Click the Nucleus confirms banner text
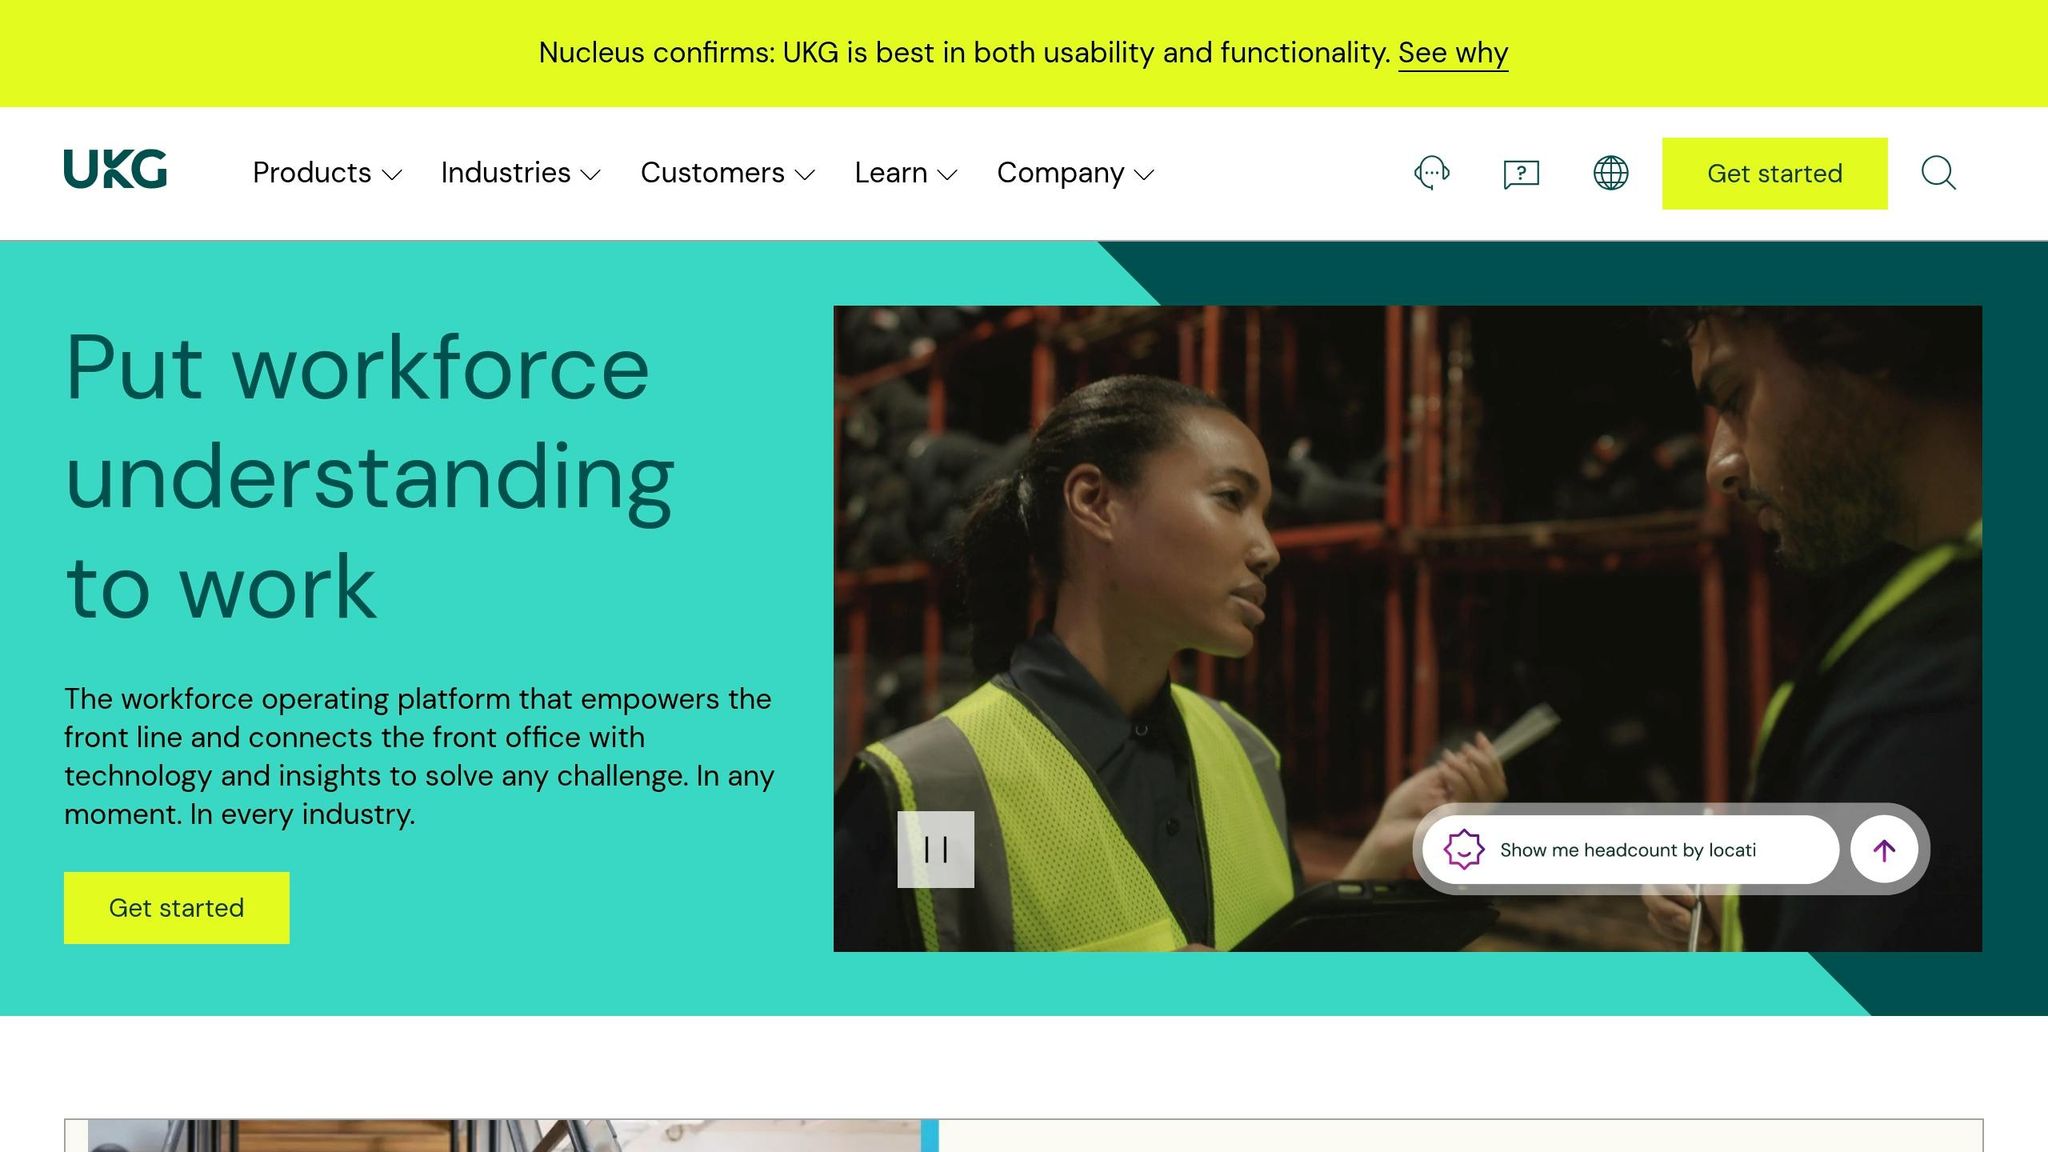 [964, 53]
